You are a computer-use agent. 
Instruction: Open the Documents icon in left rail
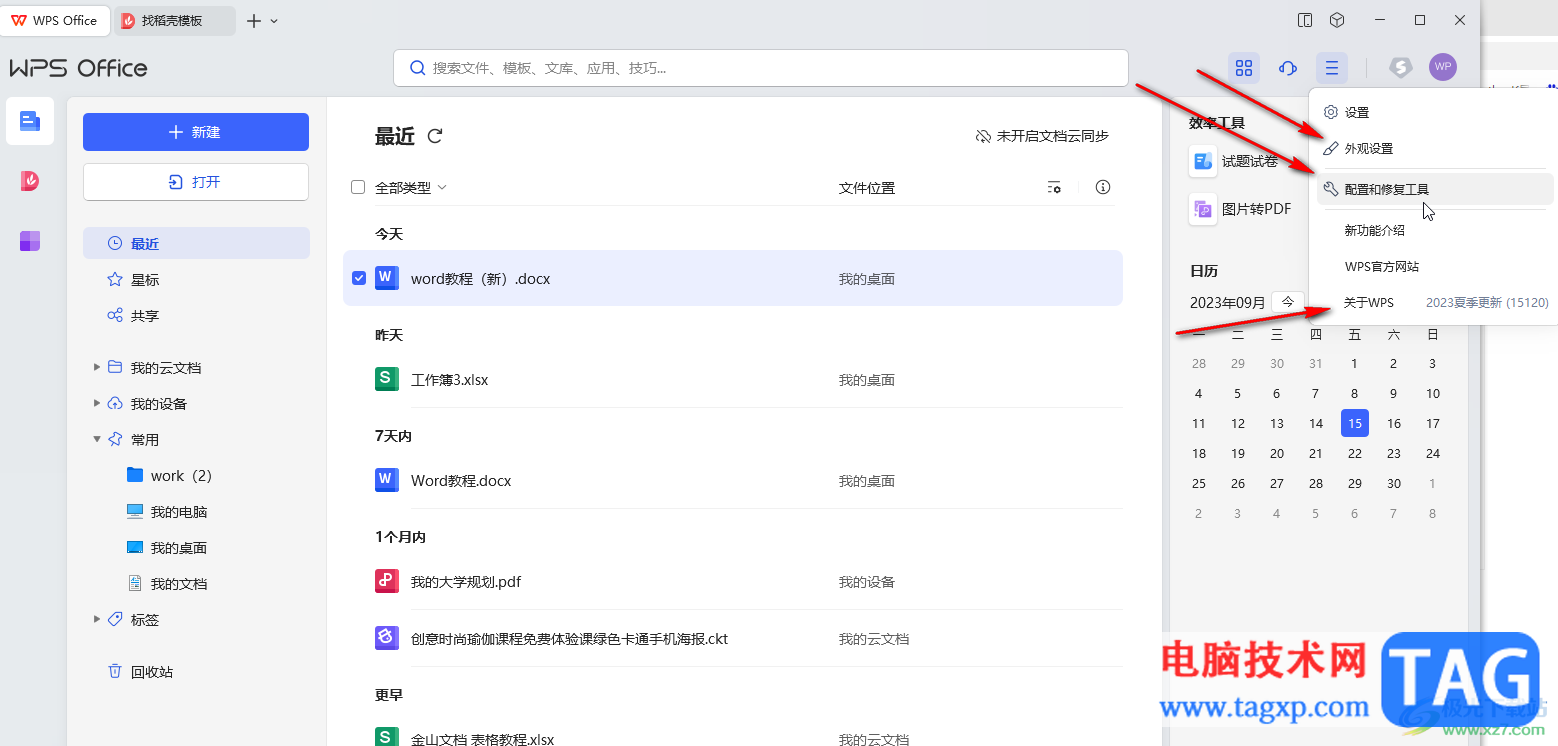point(30,121)
